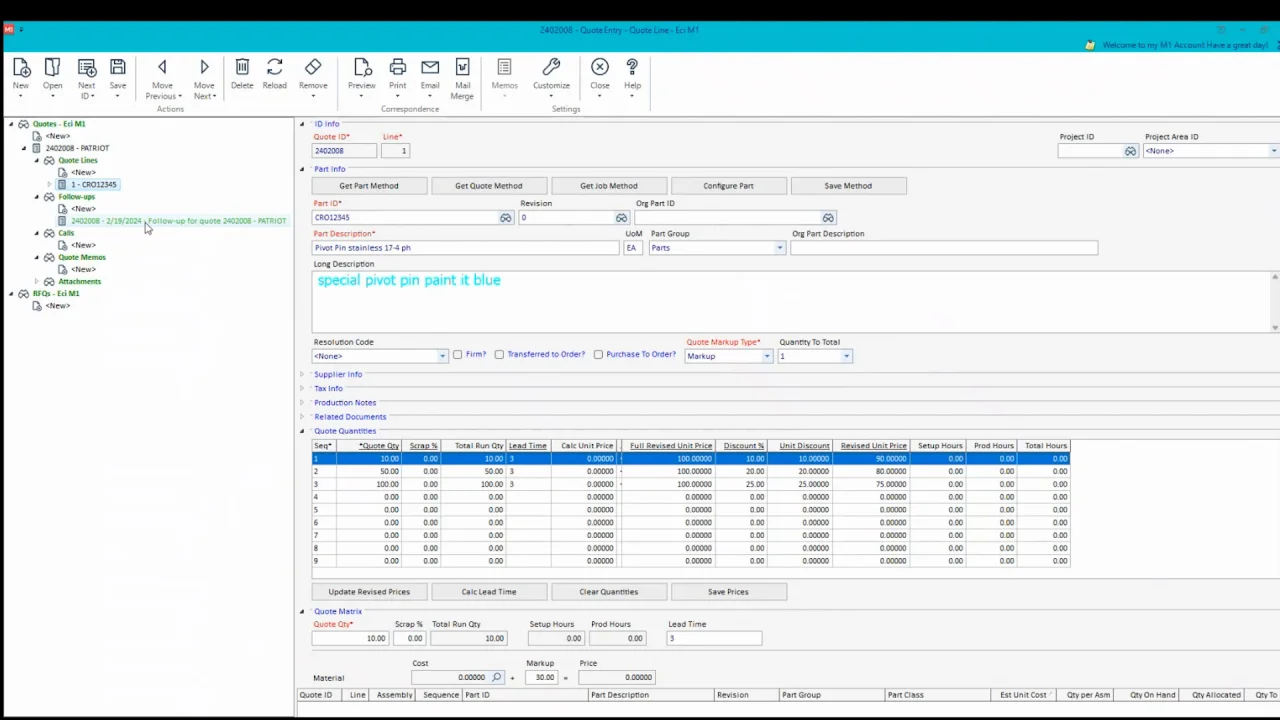This screenshot has width=1280, height=720.
Task: Click the Mail Merge icon
Action: (x=462, y=68)
